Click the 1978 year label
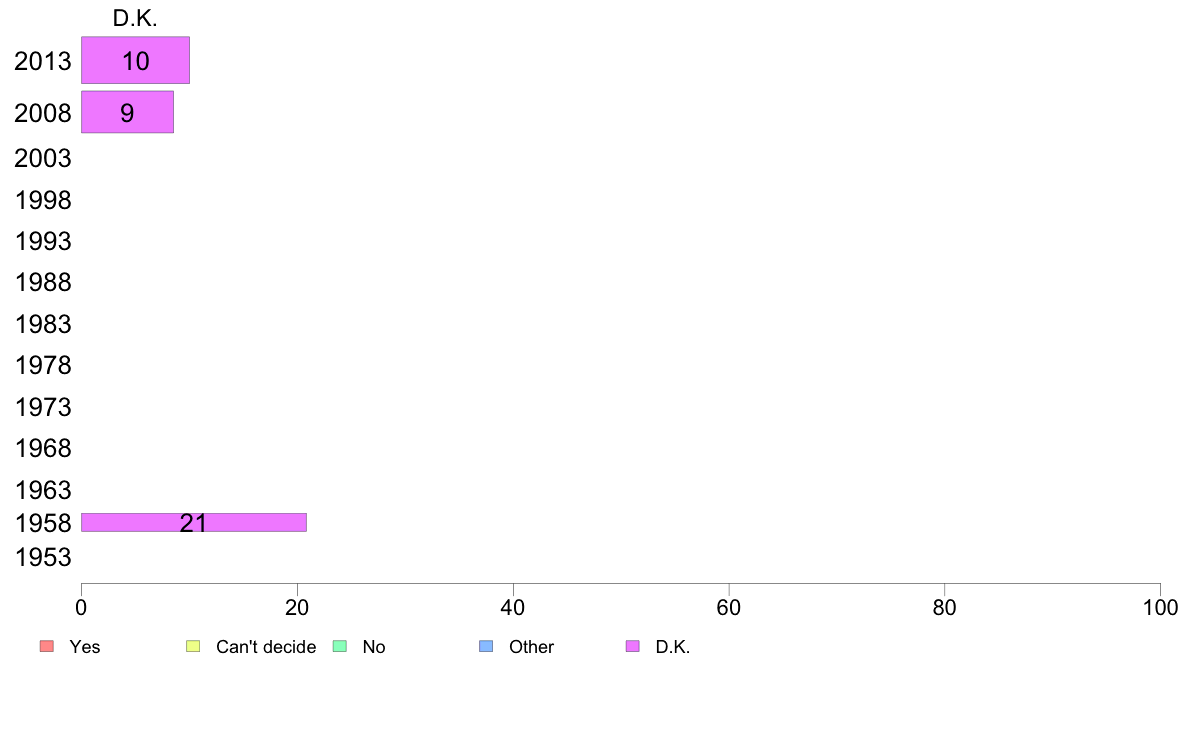The height and width of the screenshot is (736, 1188). tap(42, 365)
